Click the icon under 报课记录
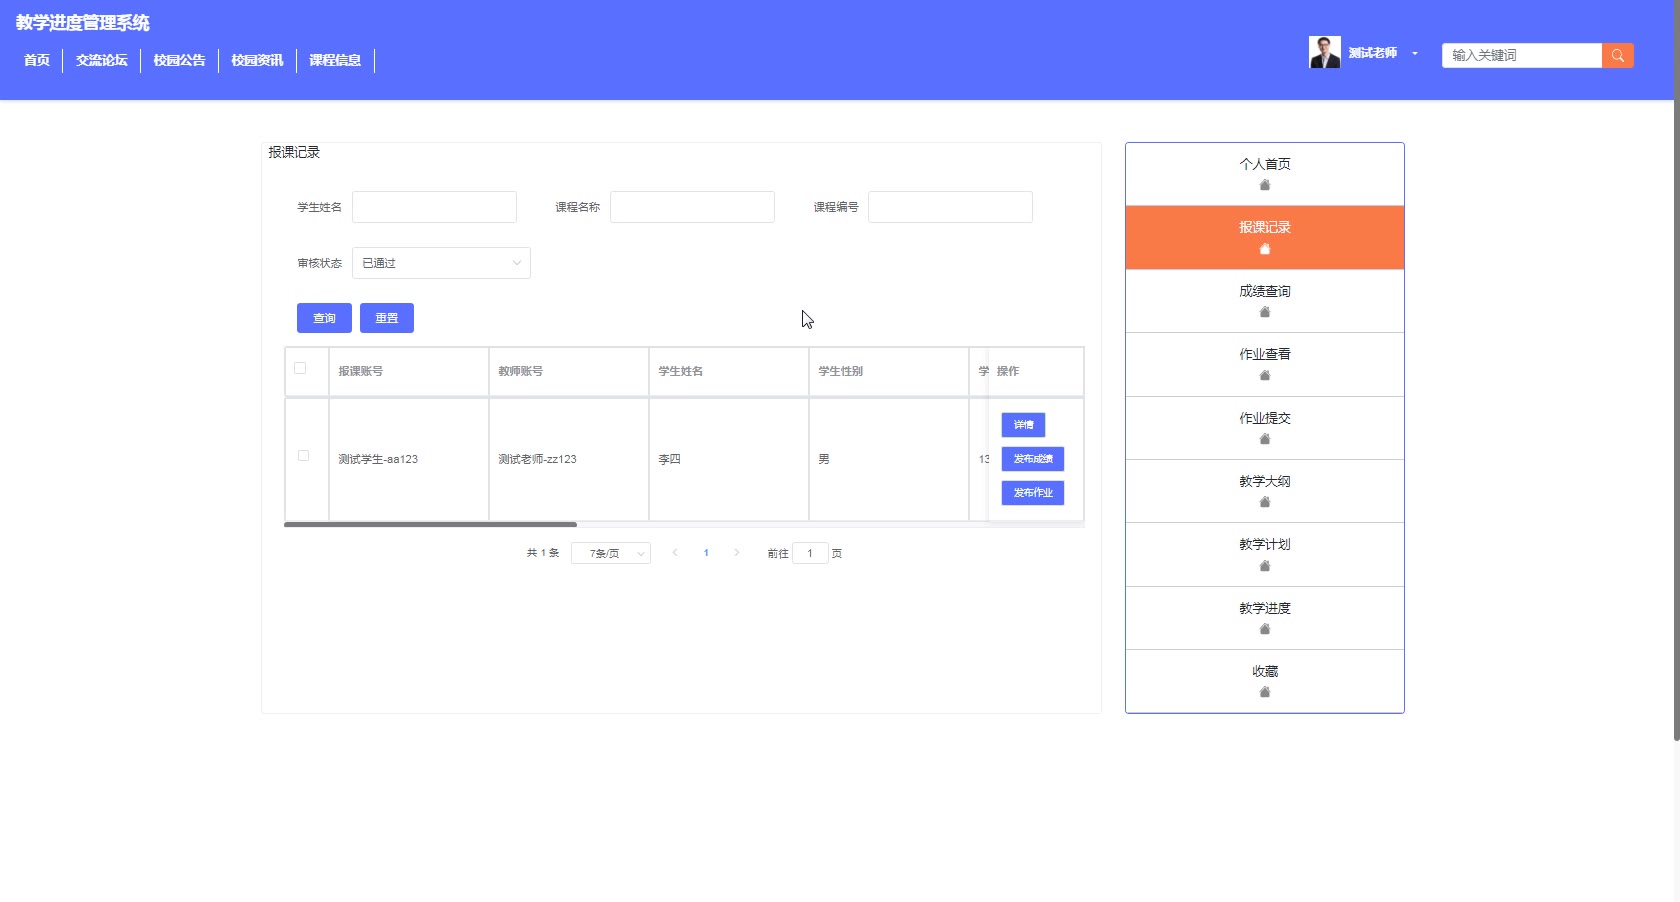The image size is (1680, 902). (x=1265, y=249)
